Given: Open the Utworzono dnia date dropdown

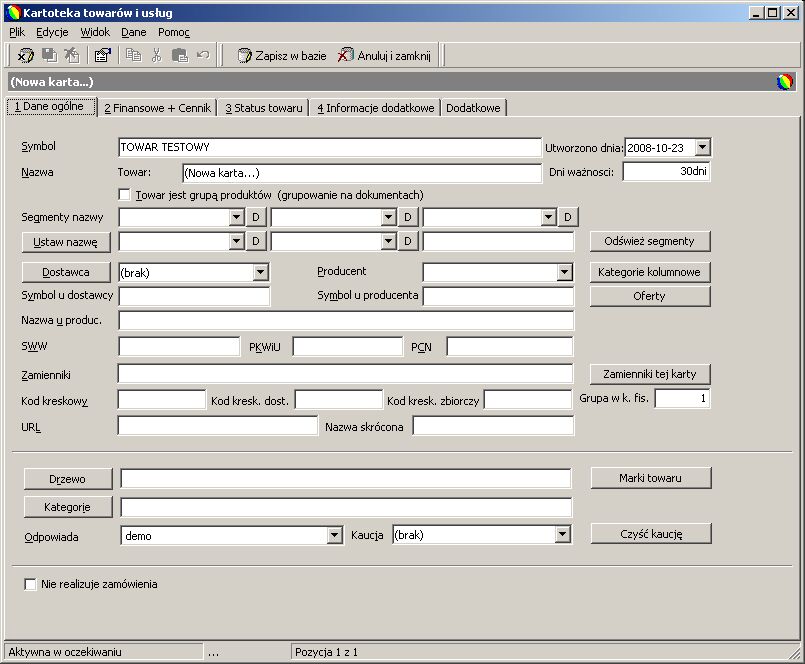Looking at the screenshot, I should (x=702, y=148).
